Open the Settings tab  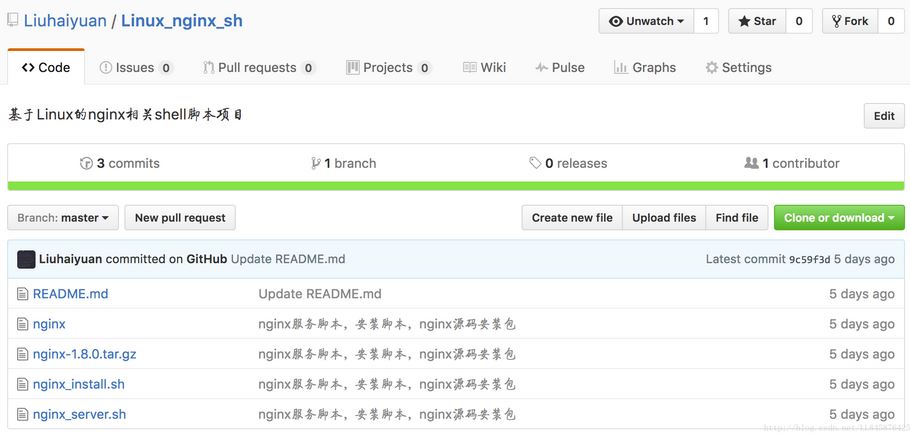pyautogui.click(x=738, y=67)
